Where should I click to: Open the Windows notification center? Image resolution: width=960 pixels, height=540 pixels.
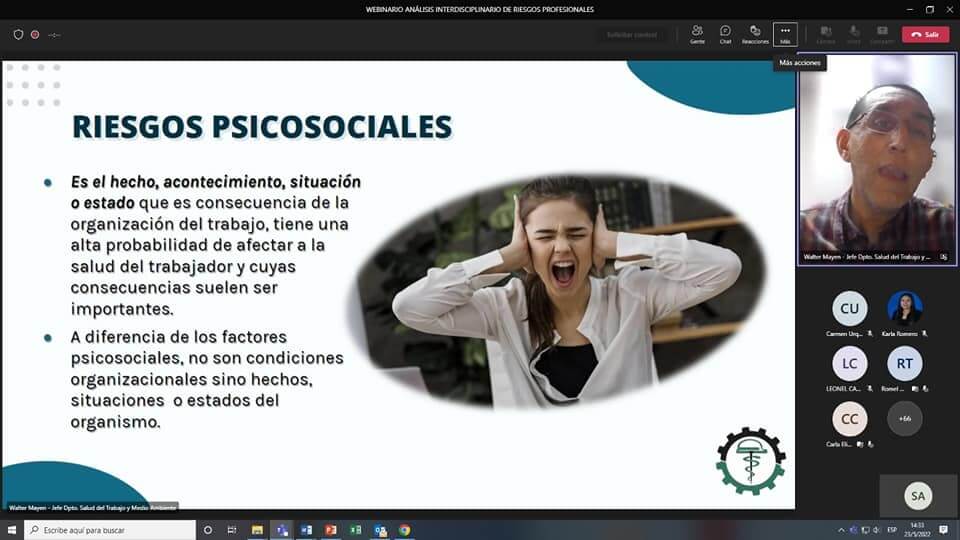(x=943, y=530)
